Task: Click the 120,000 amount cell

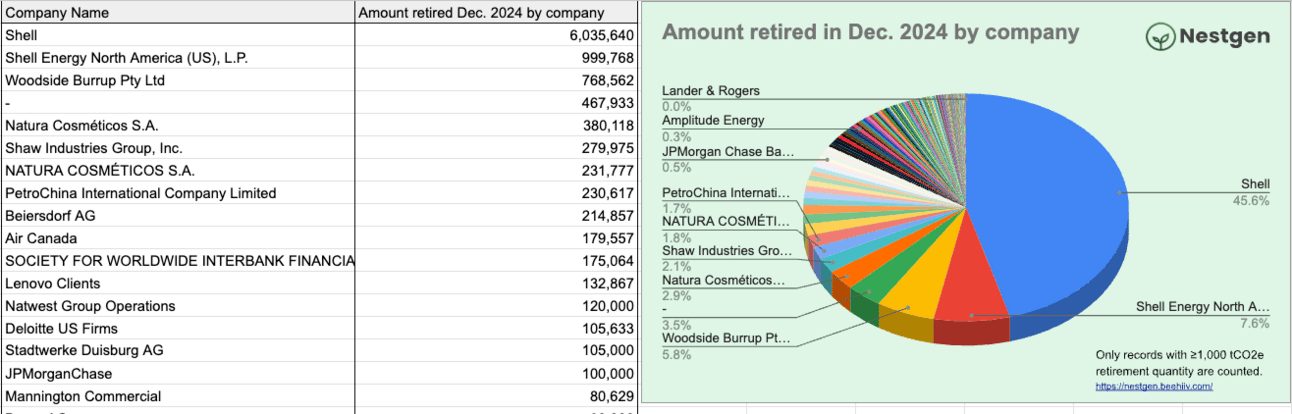Action: 497,306
